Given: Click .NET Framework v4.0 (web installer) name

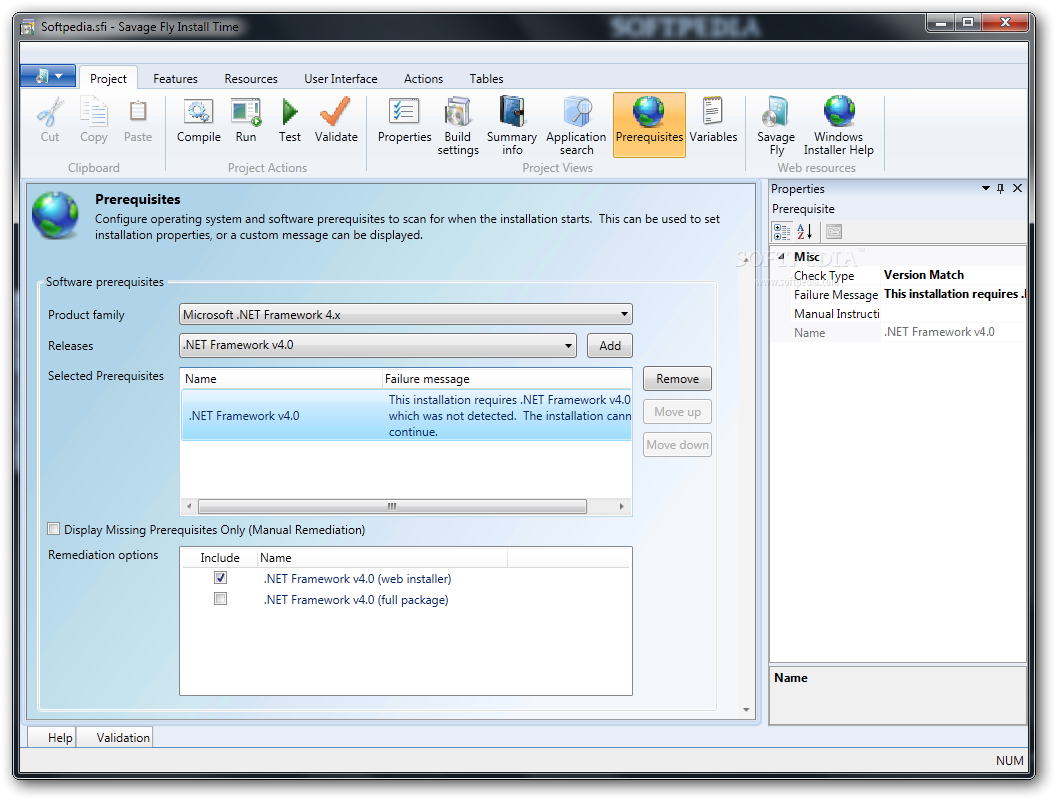Looking at the screenshot, I should point(357,578).
